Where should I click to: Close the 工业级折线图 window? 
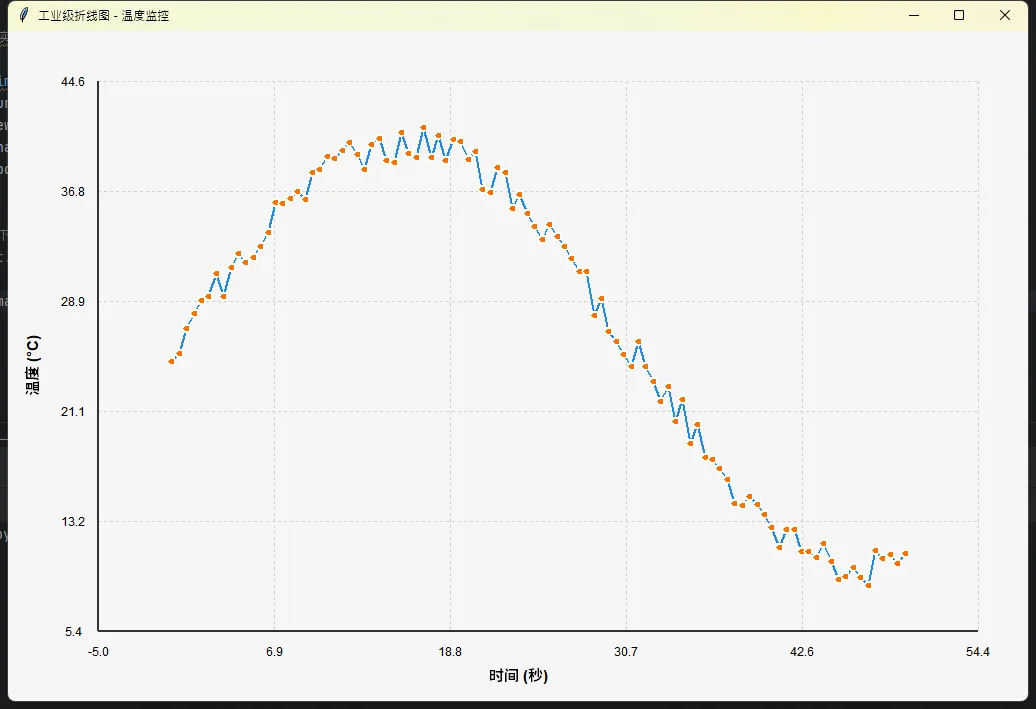click(1005, 15)
